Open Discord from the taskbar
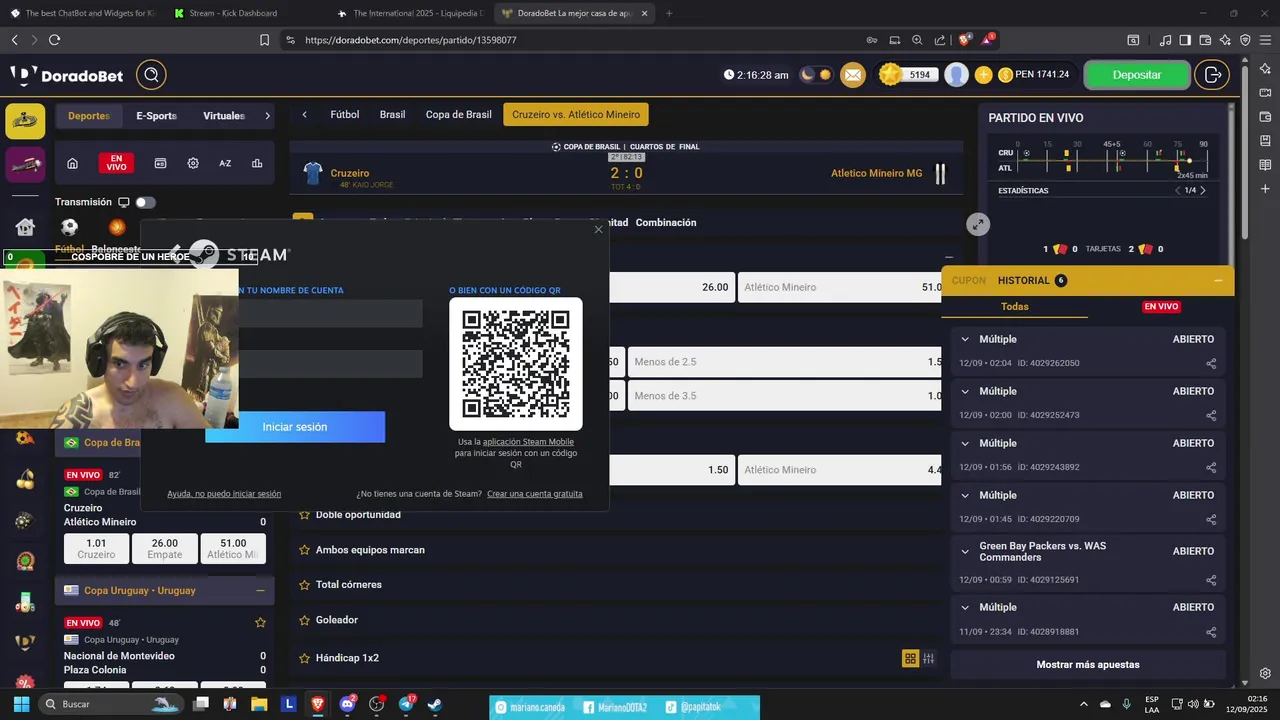The height and width of the screenshot is (720, 1280). (347, 704)
